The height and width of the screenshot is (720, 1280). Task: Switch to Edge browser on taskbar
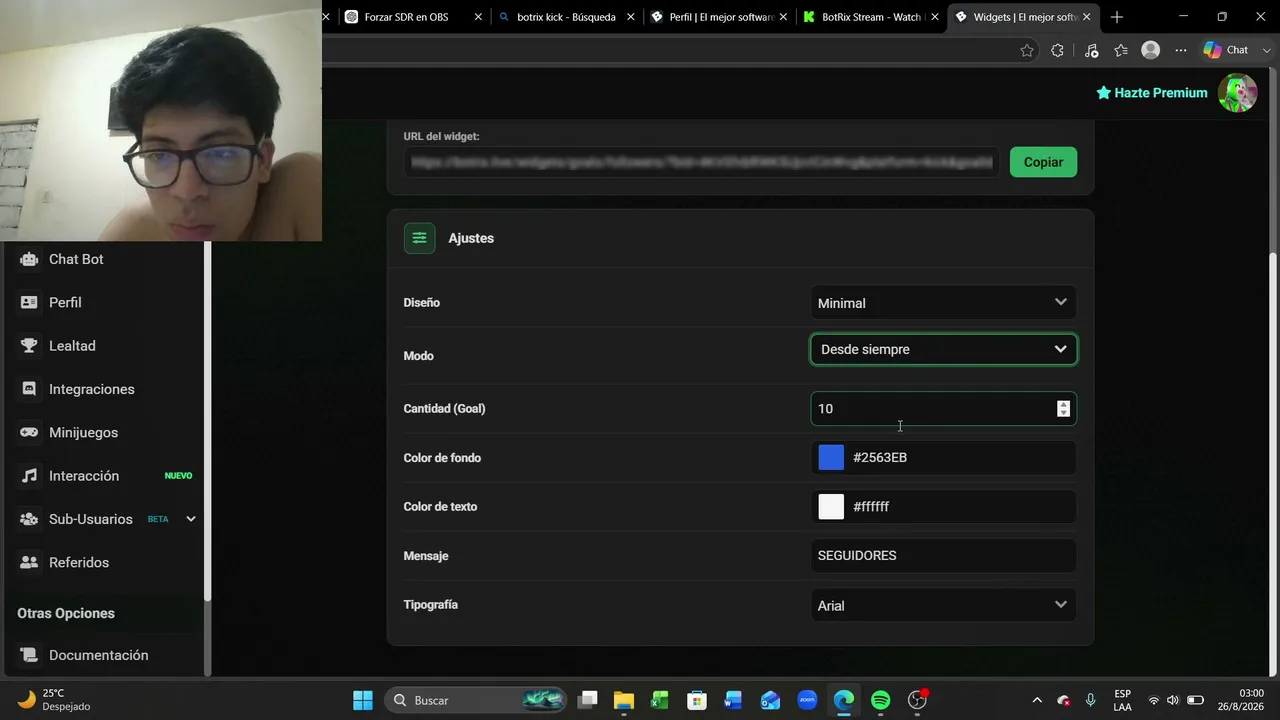point(844,700)
